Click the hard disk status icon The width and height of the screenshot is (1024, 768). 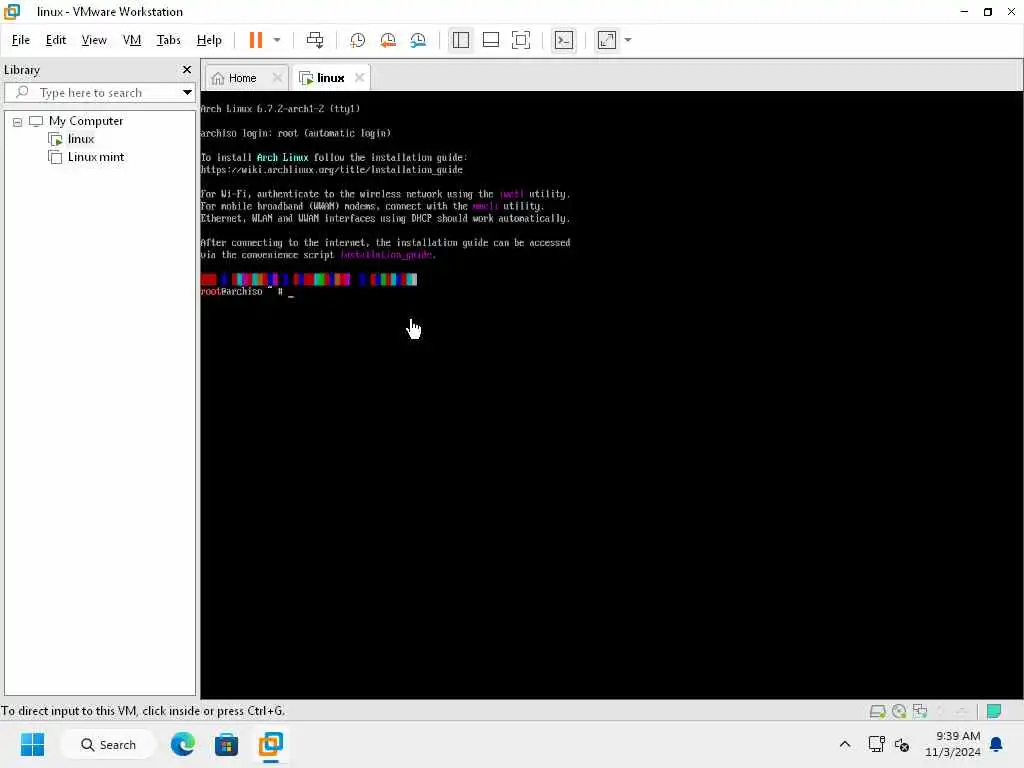tap(877, 711)
